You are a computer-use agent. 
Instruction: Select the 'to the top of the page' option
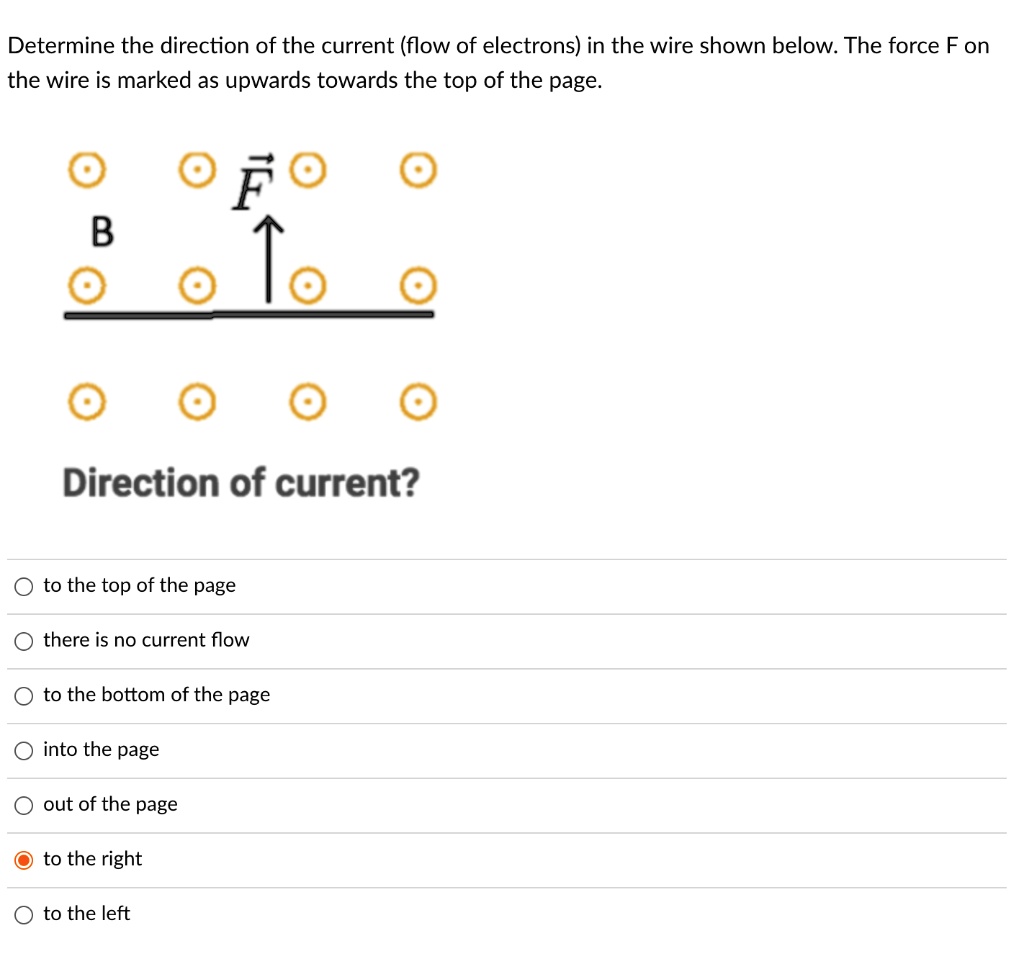click(x=23, y=586)
